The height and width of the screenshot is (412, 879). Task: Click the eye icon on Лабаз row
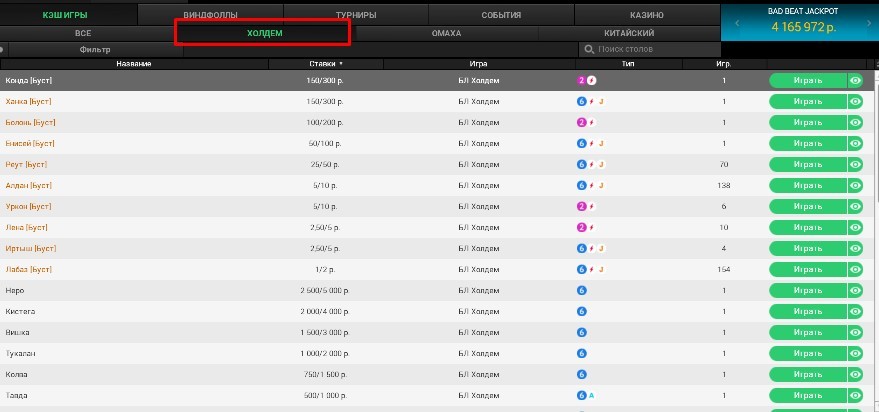point(855,269)
